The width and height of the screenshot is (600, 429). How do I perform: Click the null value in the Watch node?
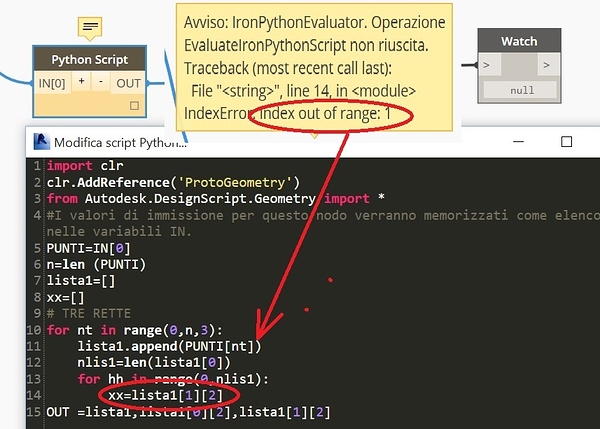[x=522, y=91]
